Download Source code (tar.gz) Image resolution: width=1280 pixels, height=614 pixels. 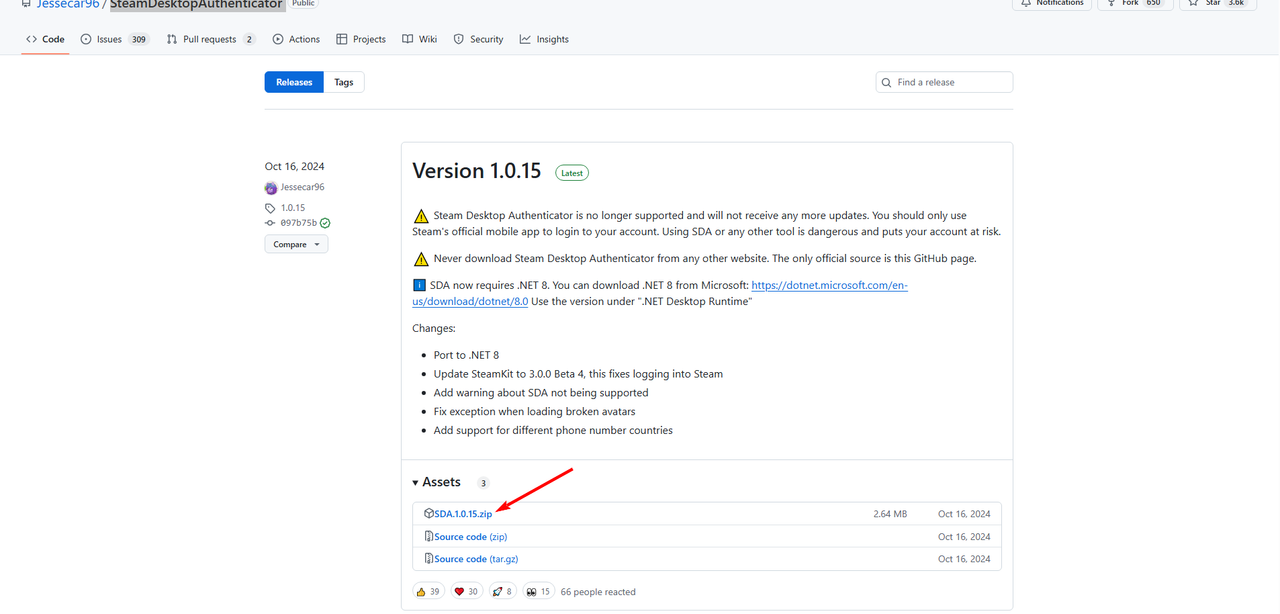point(476,559)
